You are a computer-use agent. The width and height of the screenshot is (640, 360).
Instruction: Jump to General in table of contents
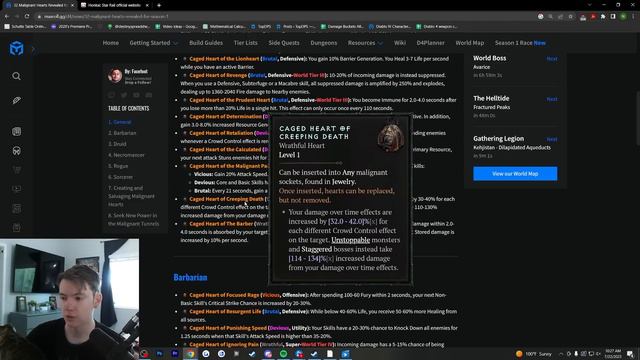coord(120,122)
